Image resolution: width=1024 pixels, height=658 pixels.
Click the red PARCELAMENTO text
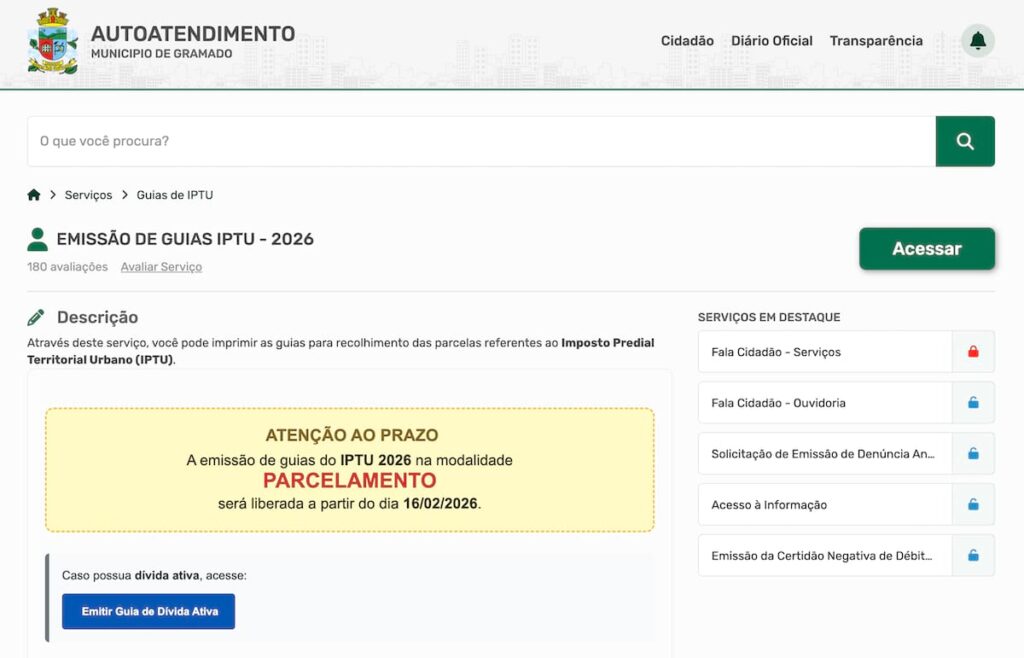[x=349, y=480]
